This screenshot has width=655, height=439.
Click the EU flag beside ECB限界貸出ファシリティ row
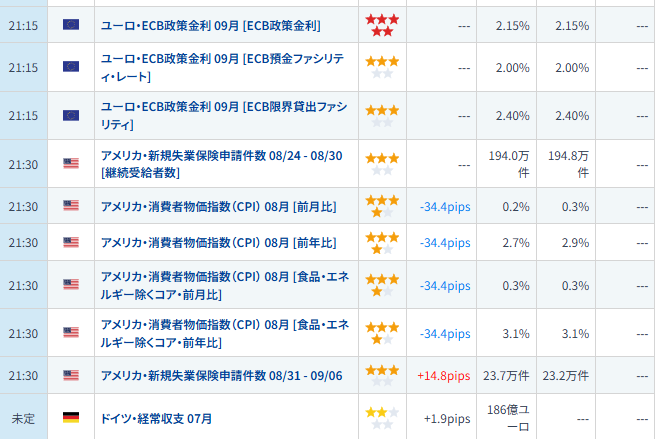pos(70,115)
